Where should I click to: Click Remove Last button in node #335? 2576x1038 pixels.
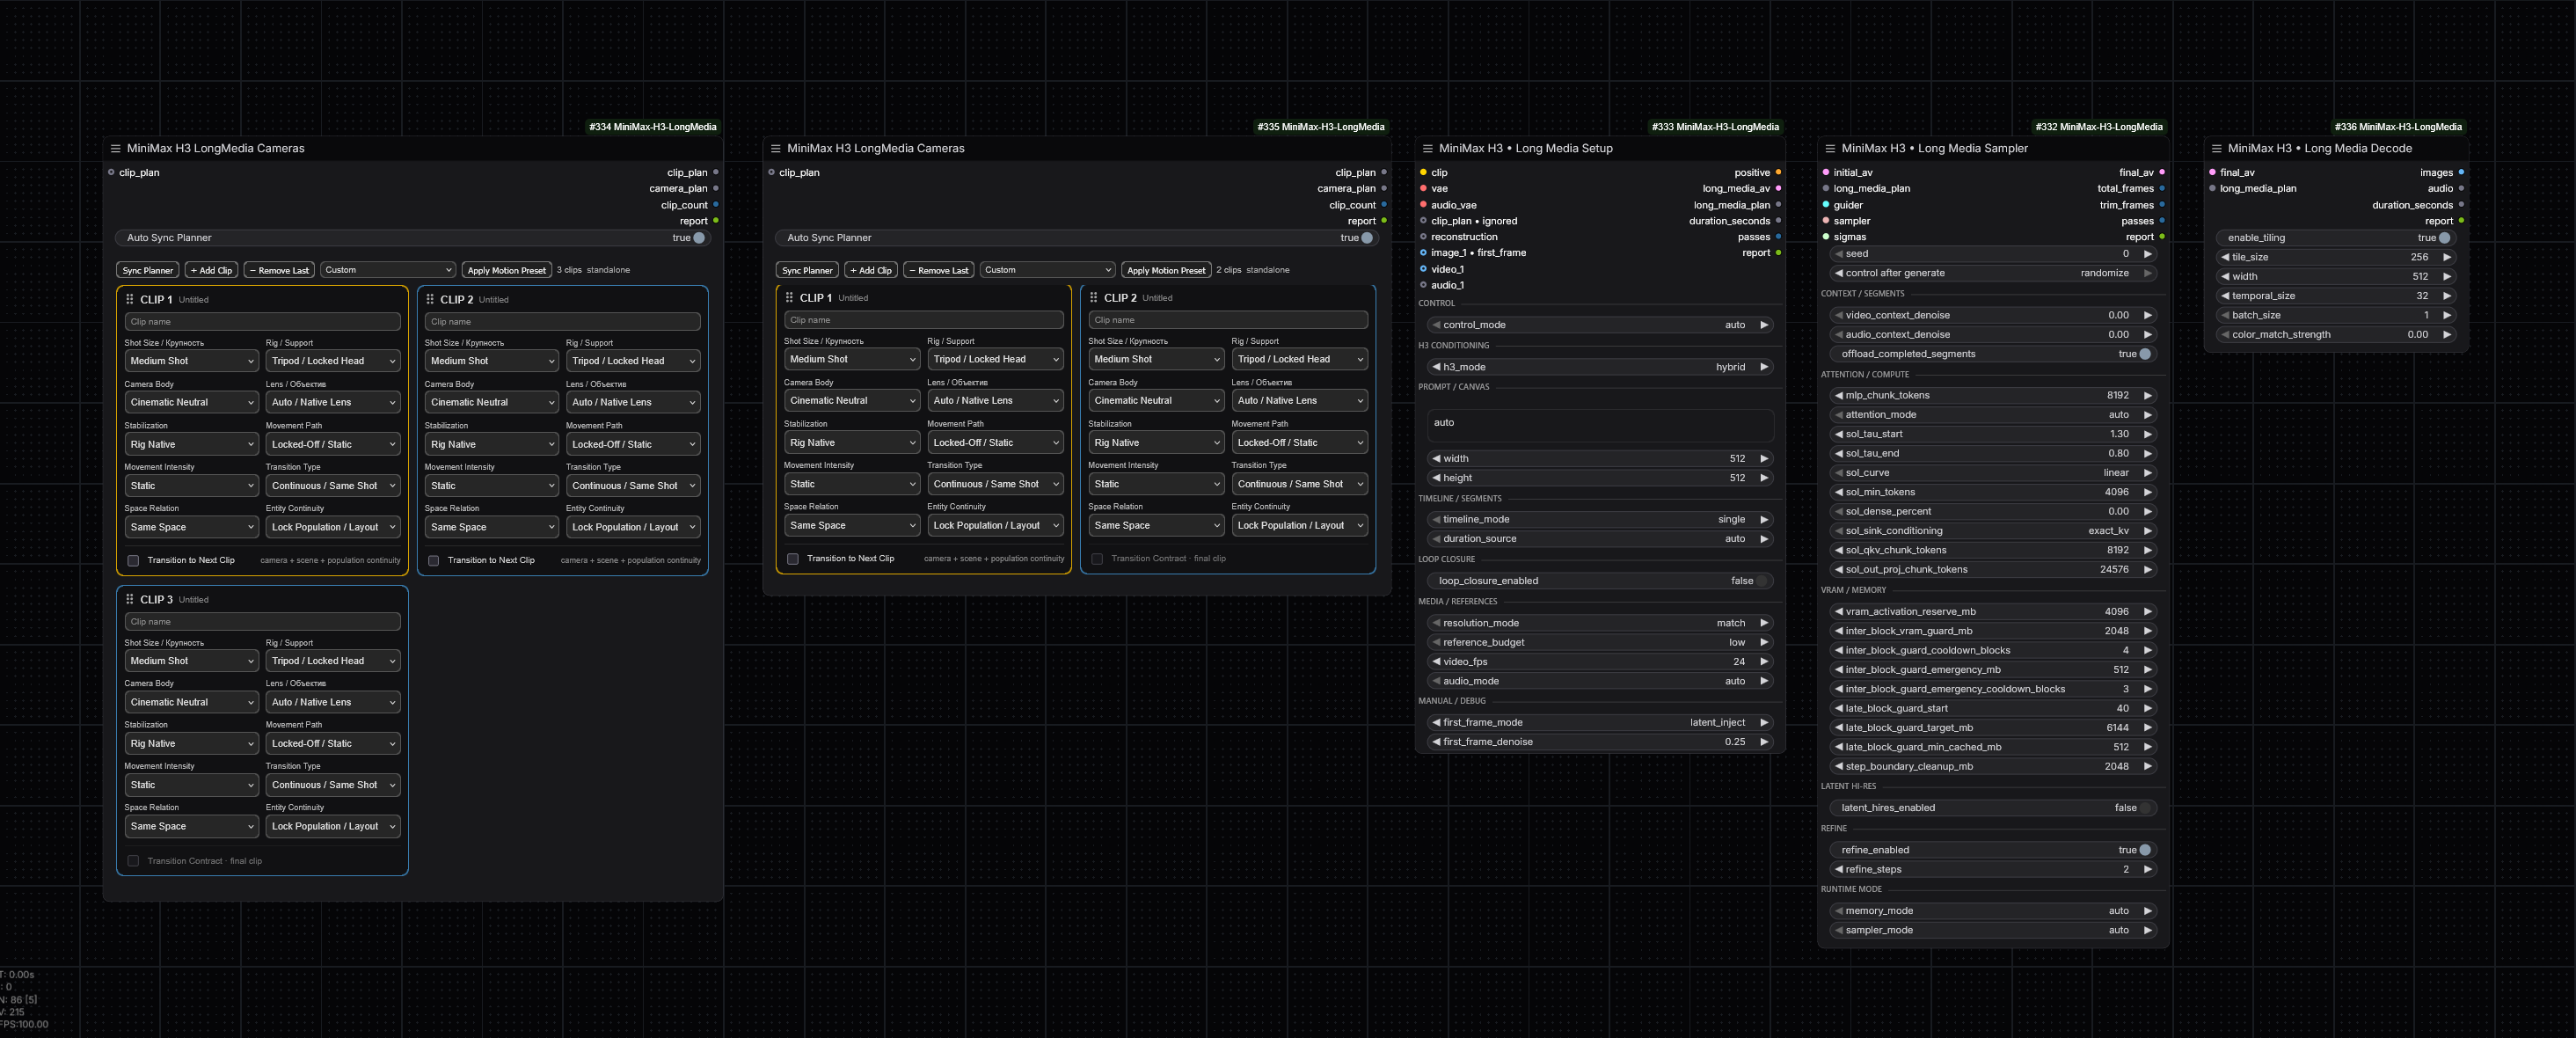(939, 270)
